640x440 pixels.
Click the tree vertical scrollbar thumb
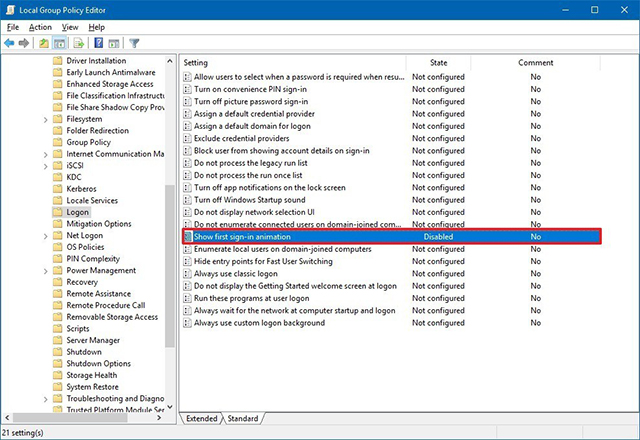click(x=170, y=266)
